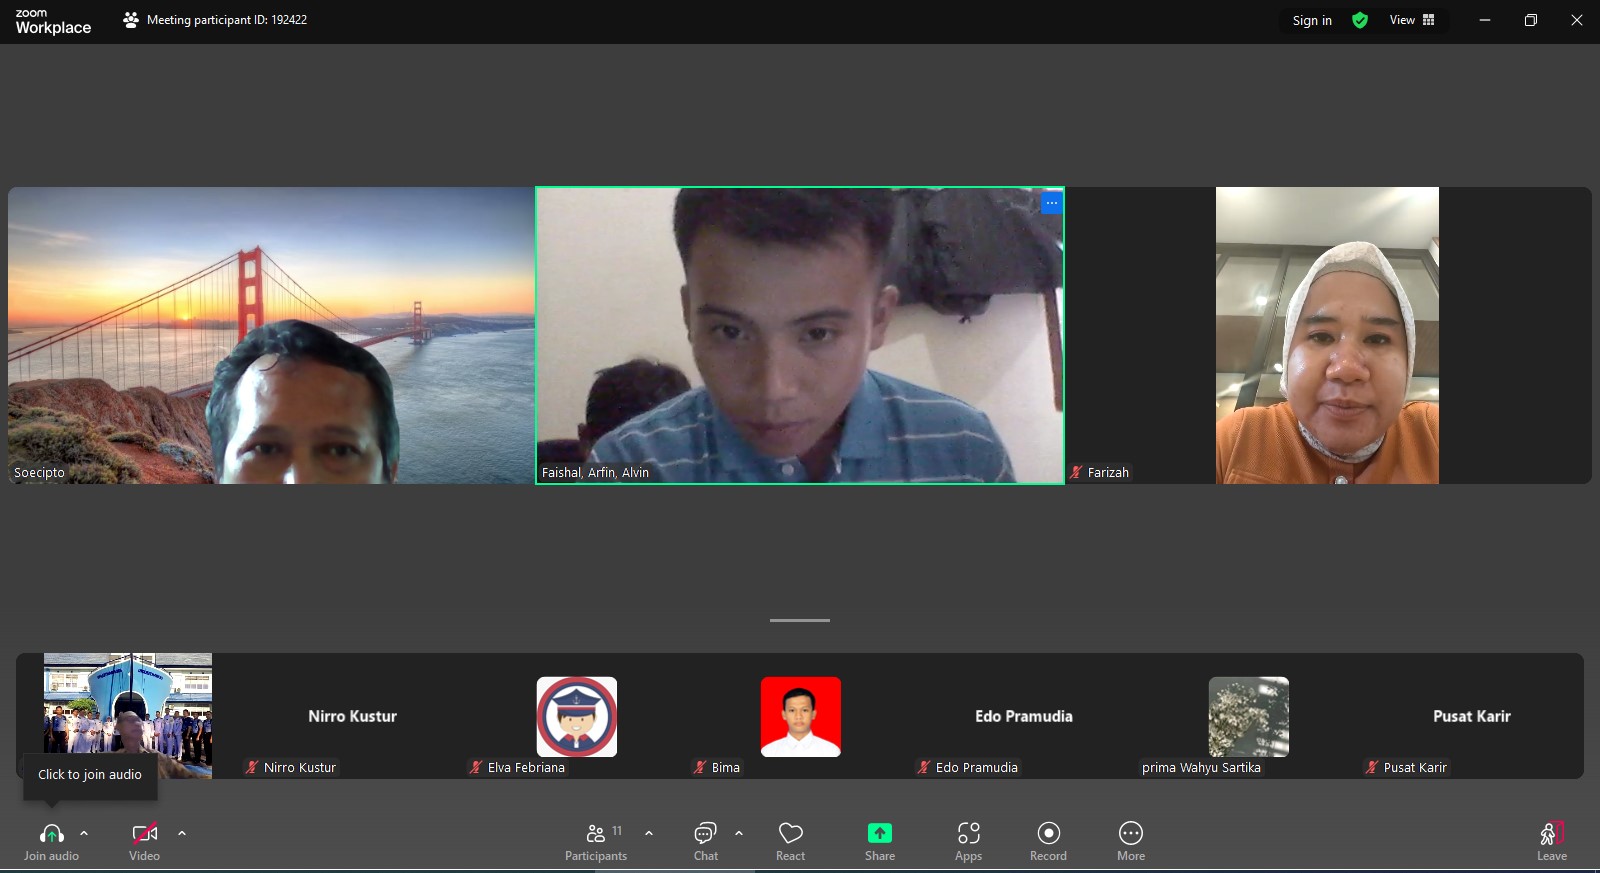The width and height of the screenshot is (1600, 873).
Task: Open the Participants panel
Action: click(596, 840)
